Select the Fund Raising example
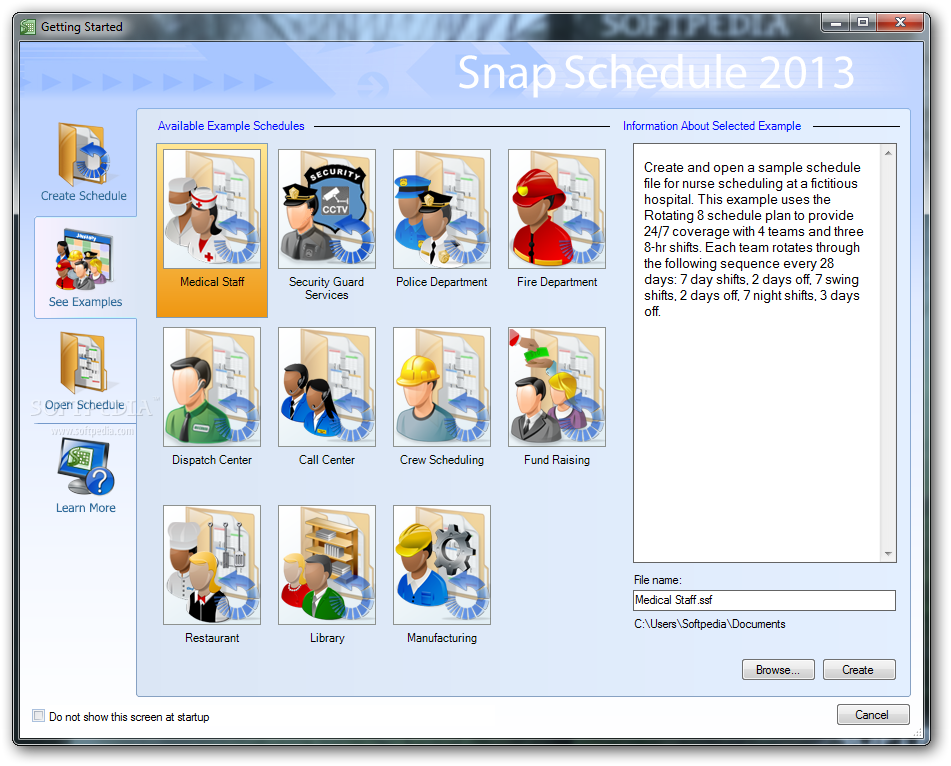 [x=557, y=387]
